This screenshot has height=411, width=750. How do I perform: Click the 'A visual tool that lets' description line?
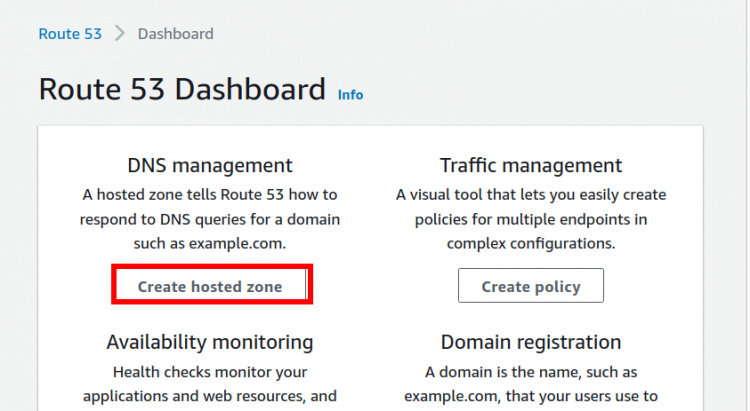531,194
